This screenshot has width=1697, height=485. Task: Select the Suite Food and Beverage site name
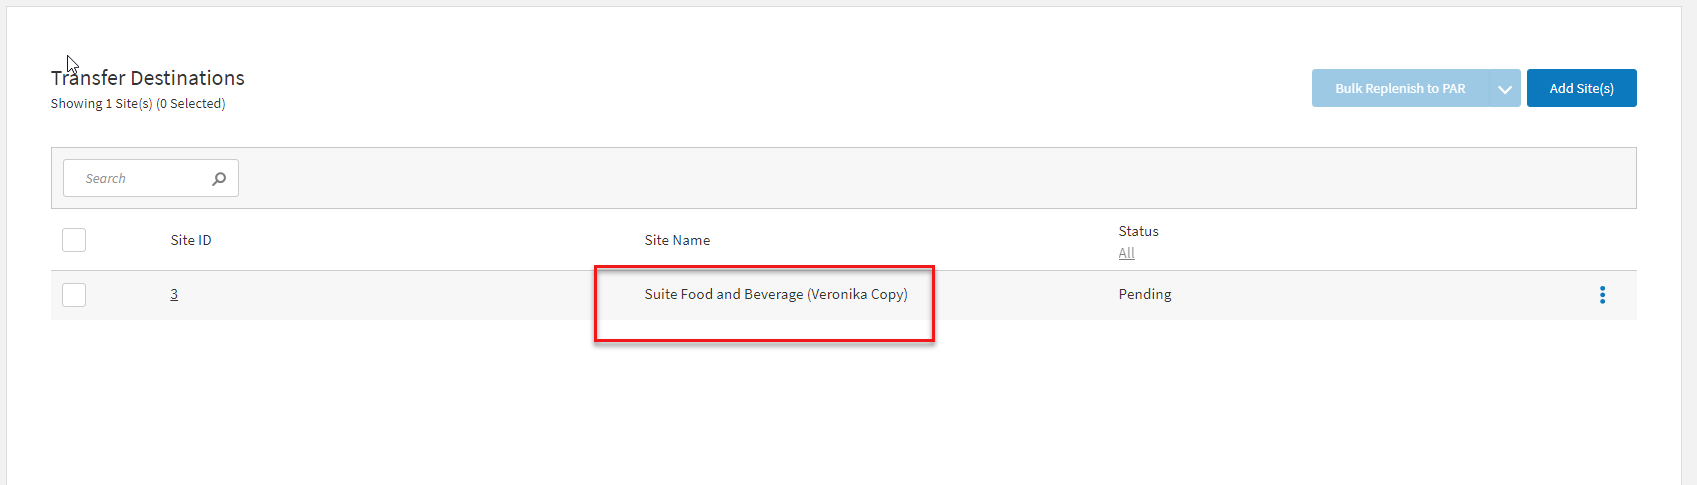776,294
